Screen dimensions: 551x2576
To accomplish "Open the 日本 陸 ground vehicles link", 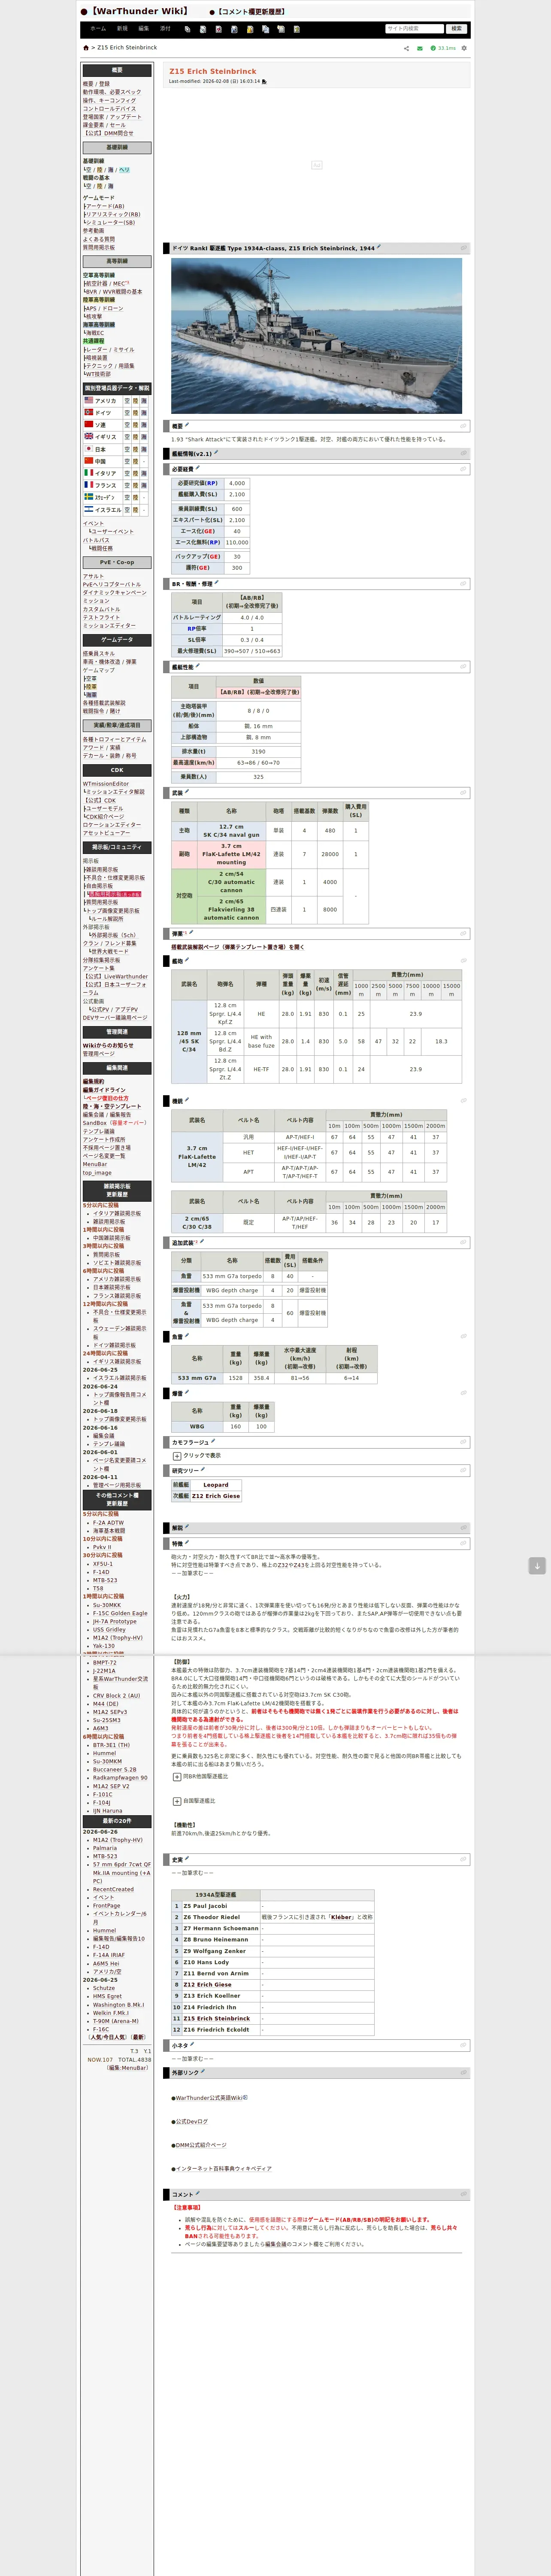I will pyautogui.click(x=136, y=449).
